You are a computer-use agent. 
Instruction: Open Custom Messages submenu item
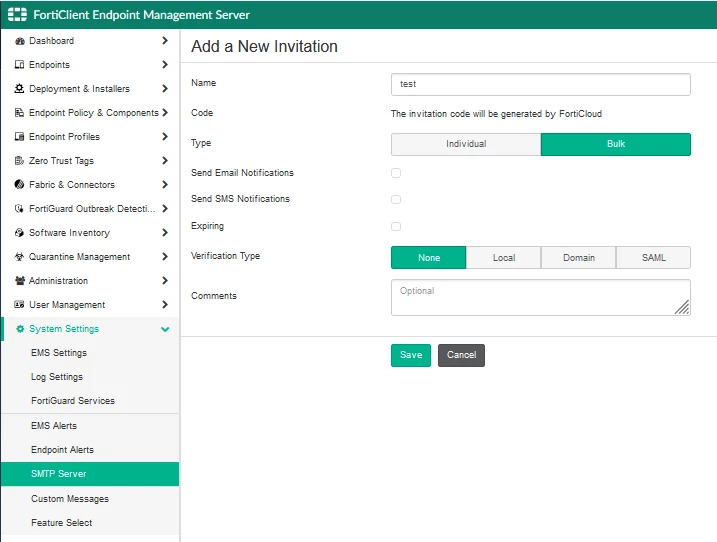click(90, 499)
